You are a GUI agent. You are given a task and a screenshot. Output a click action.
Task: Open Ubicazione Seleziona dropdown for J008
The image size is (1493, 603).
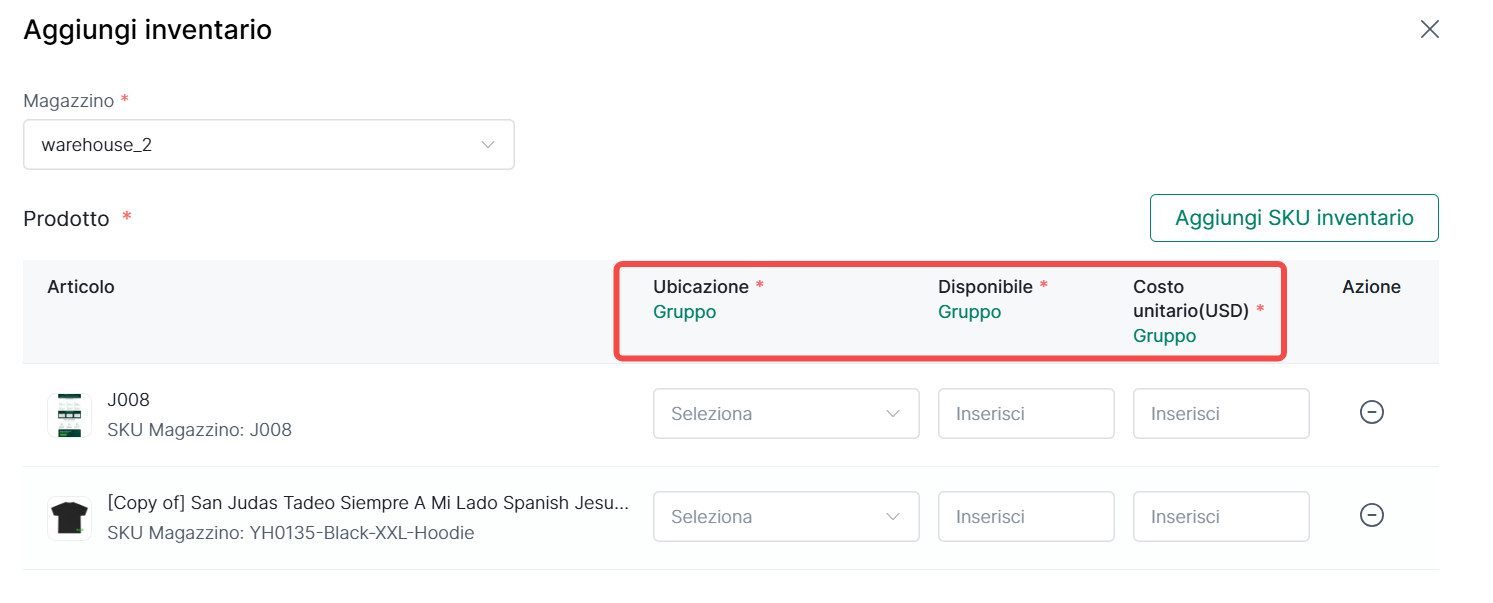pos(785,413)
